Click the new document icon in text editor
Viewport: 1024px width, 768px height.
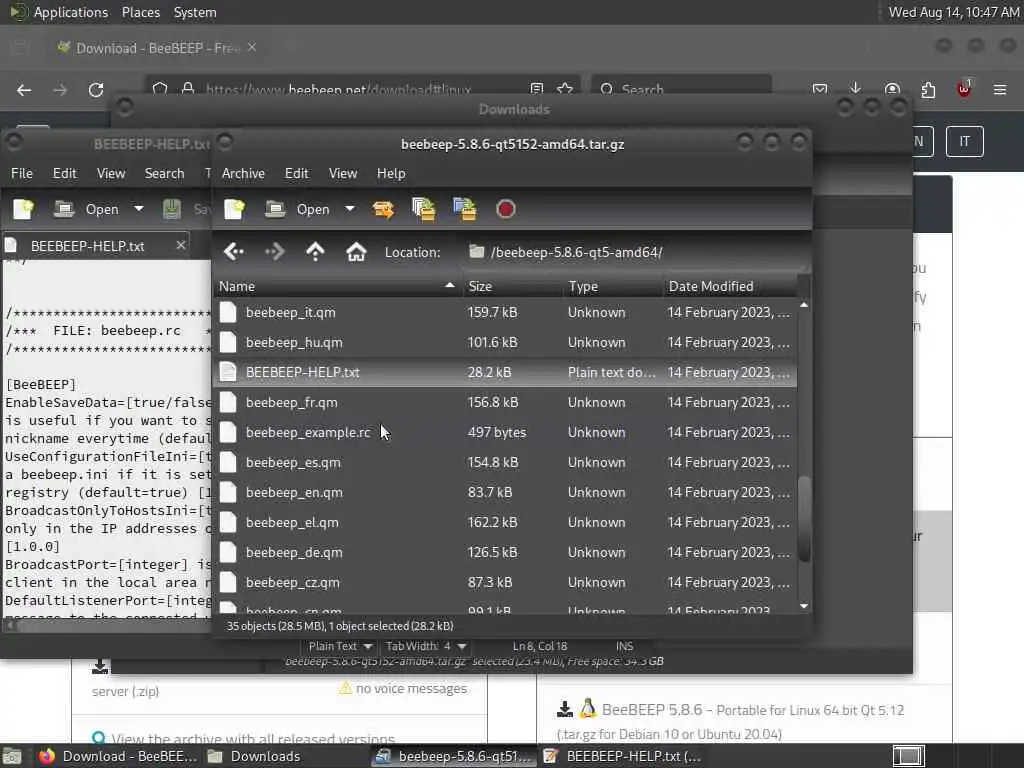click(x=24, y=209)
